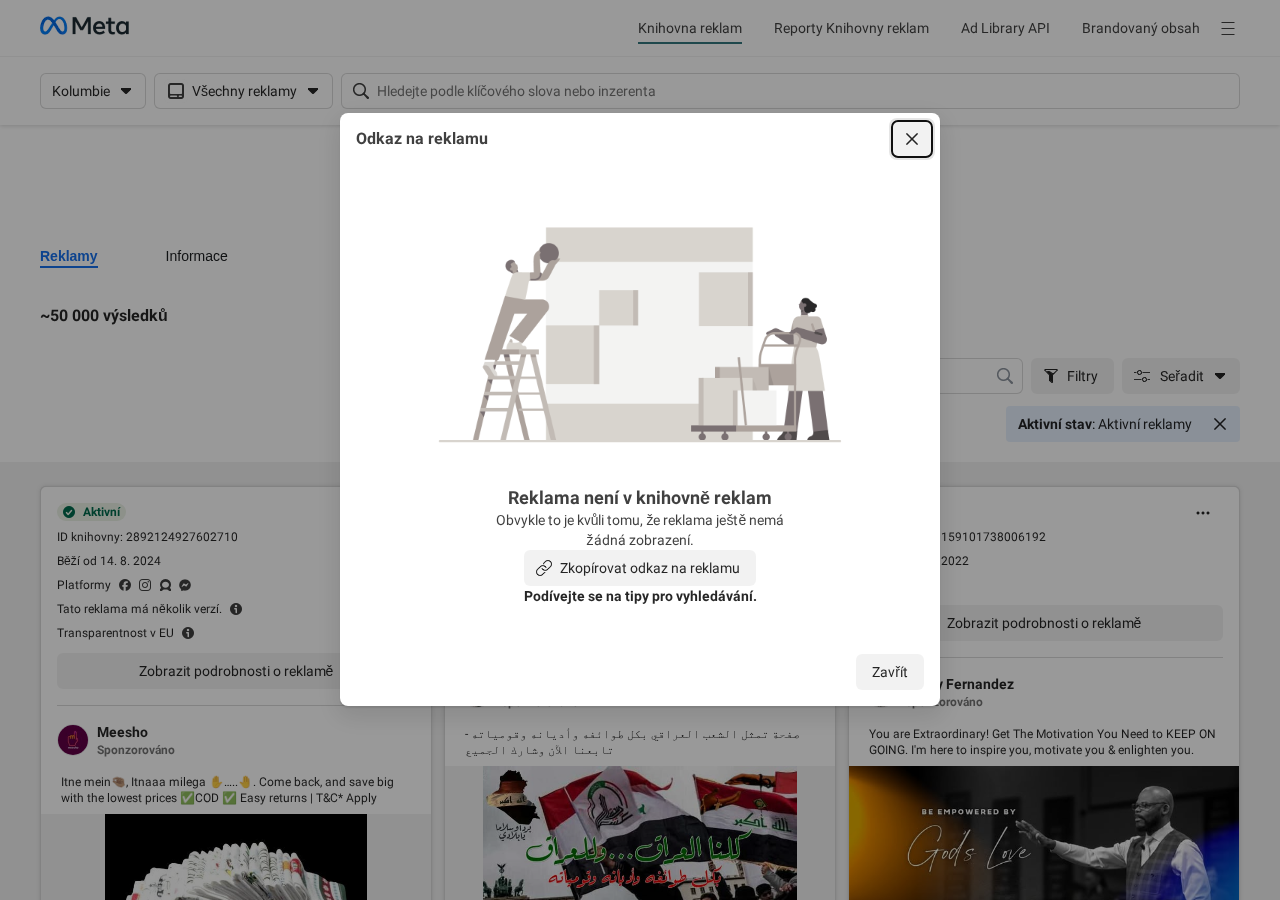Click info icon next to několik verzí
Image resolution: width=1280 pixels, height=900 pixels.
coord(236,609)
